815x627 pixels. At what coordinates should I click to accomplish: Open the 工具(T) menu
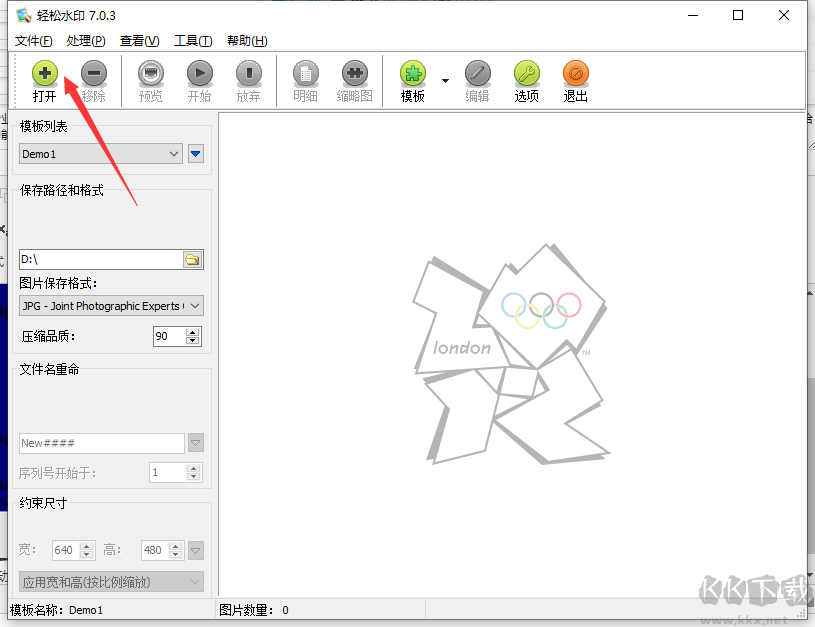click(x=193, y=41)
